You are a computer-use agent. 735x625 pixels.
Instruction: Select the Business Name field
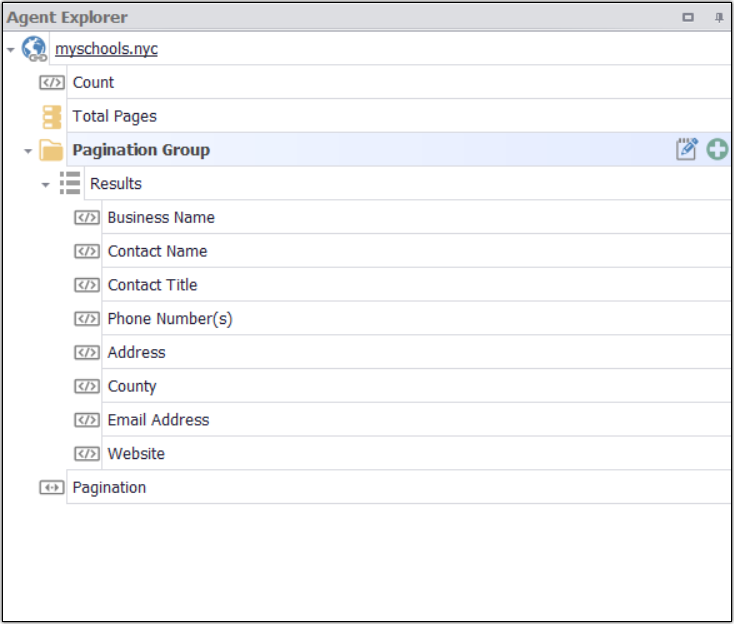click(x=161, y=218)
